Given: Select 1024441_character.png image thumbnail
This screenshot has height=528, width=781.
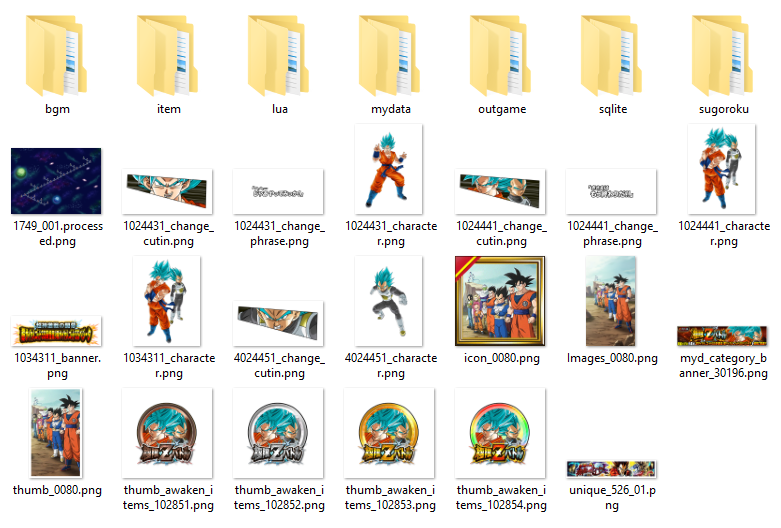Looking at the screenshot, I should coord(722,169).
